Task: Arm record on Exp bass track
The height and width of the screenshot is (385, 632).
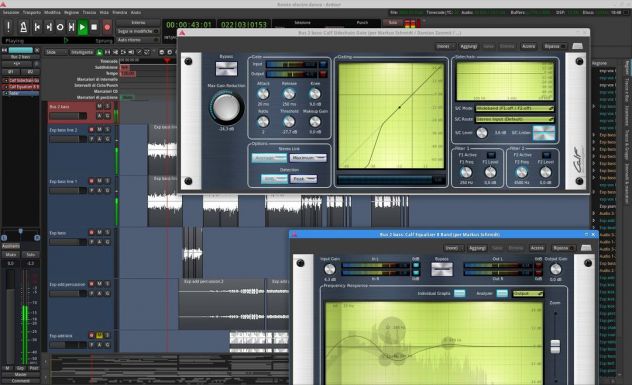Action: coord(91,232)
